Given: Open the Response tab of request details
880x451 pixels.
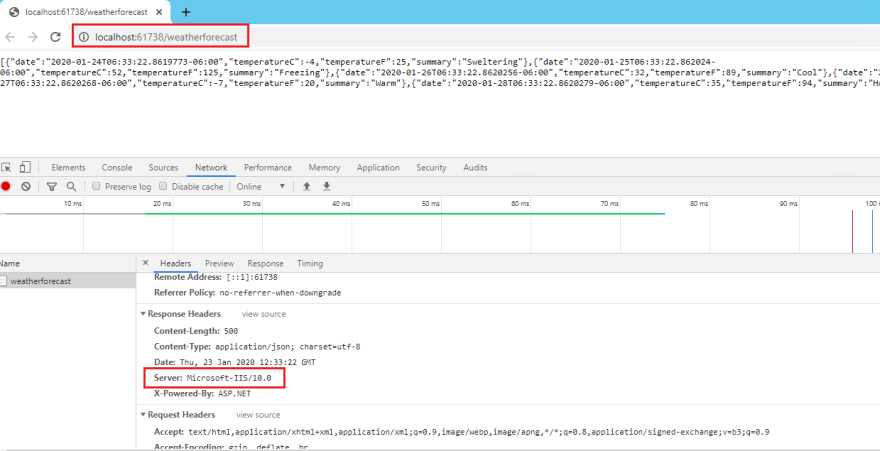Looking at the screenshot, I should pos(265,263).
